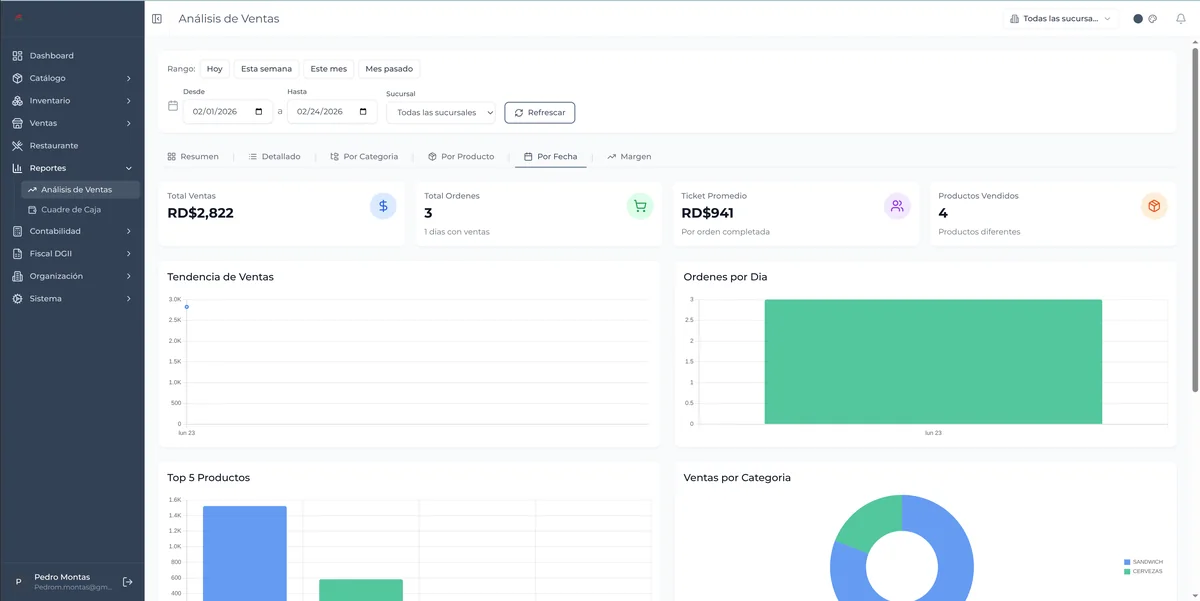Viewport: 1200px width, 601px height.
Task: Open the Sucursal filter dropdown
Action: coord(441,113)
